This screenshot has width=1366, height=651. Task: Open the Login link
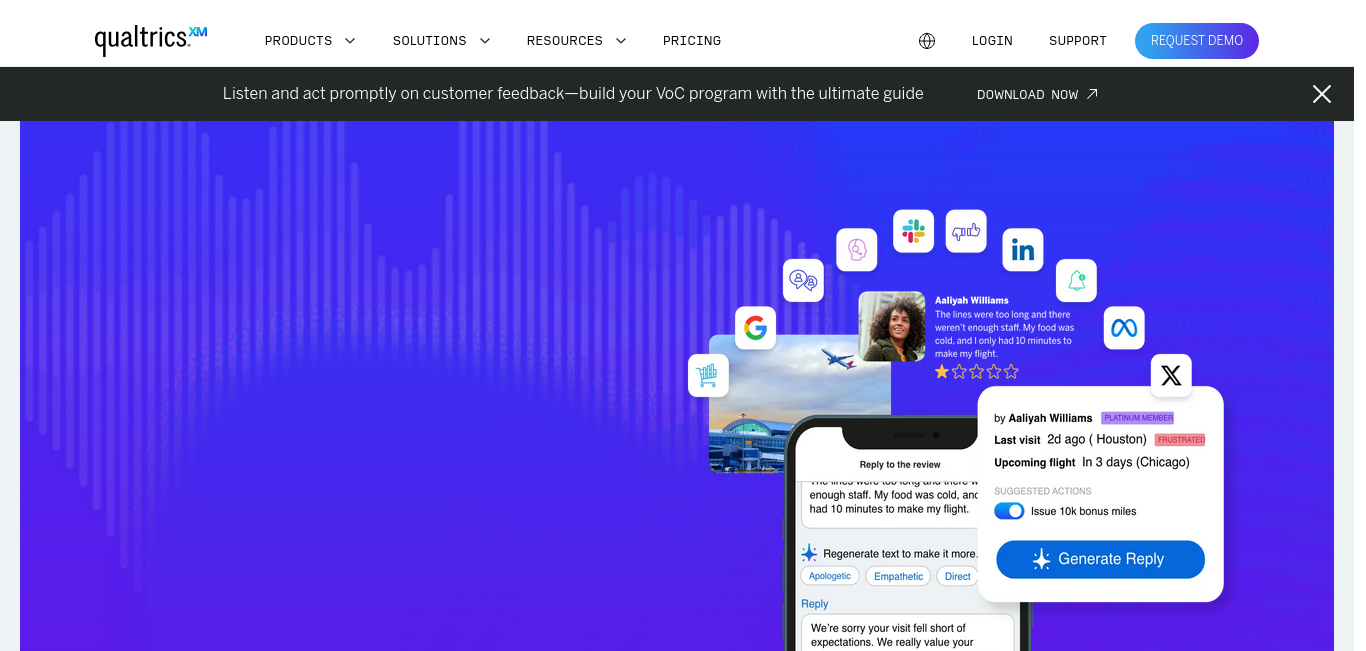point(992,41)
